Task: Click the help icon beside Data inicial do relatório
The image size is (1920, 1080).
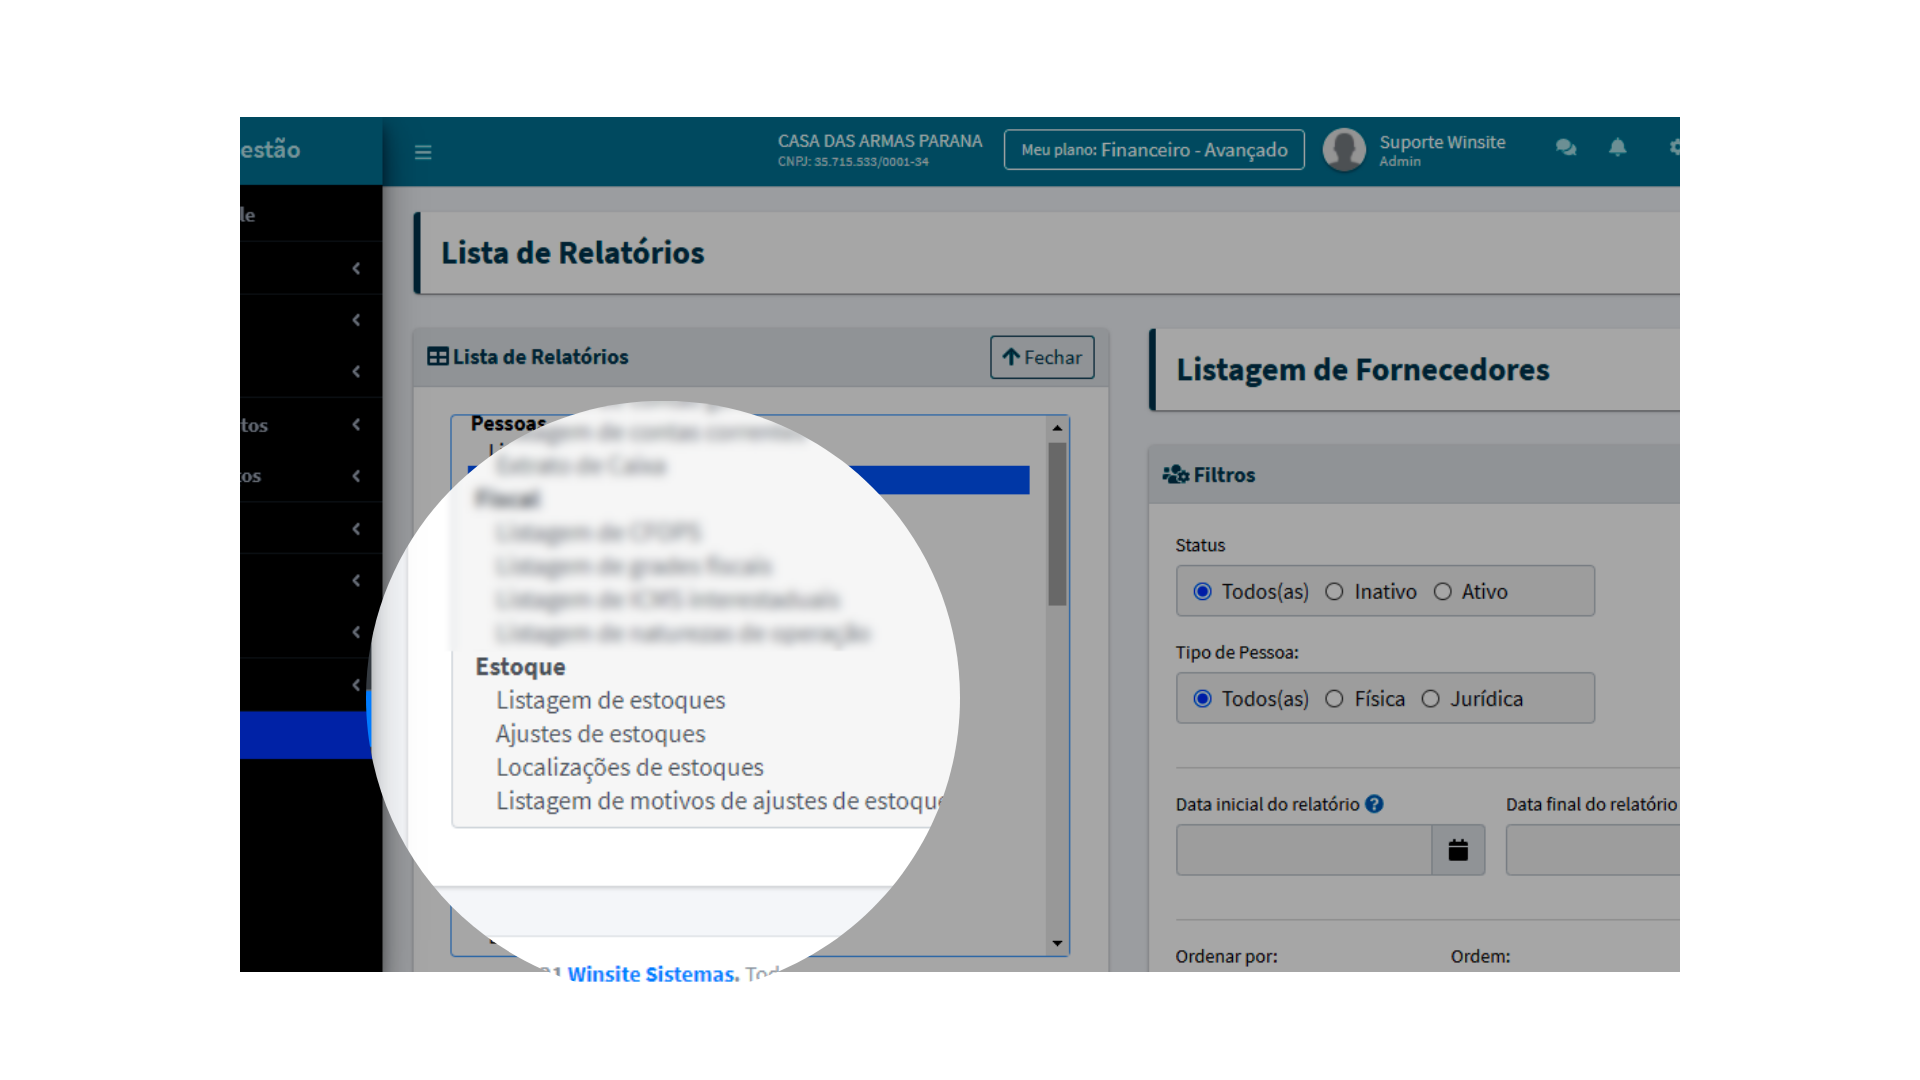Action: (x=1375, y=804)
